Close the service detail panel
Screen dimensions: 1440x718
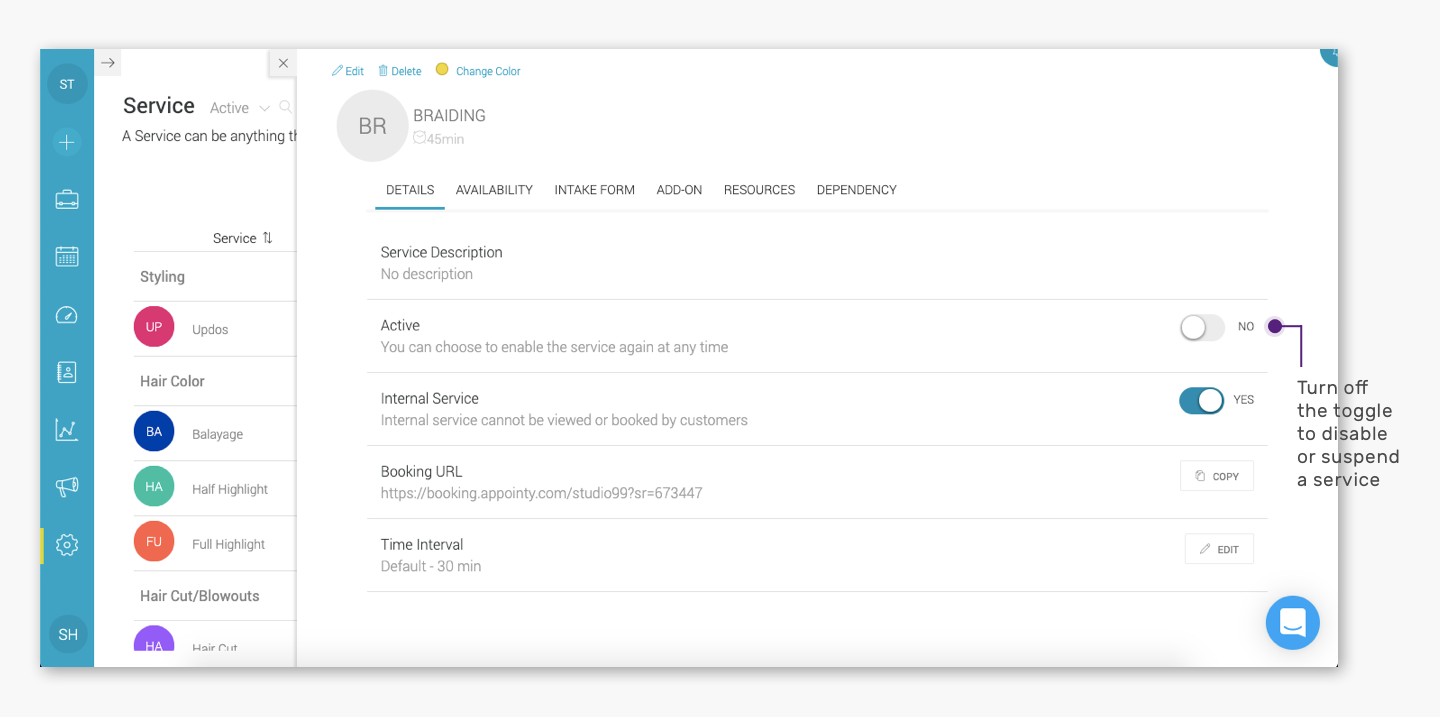click(283, 63)
